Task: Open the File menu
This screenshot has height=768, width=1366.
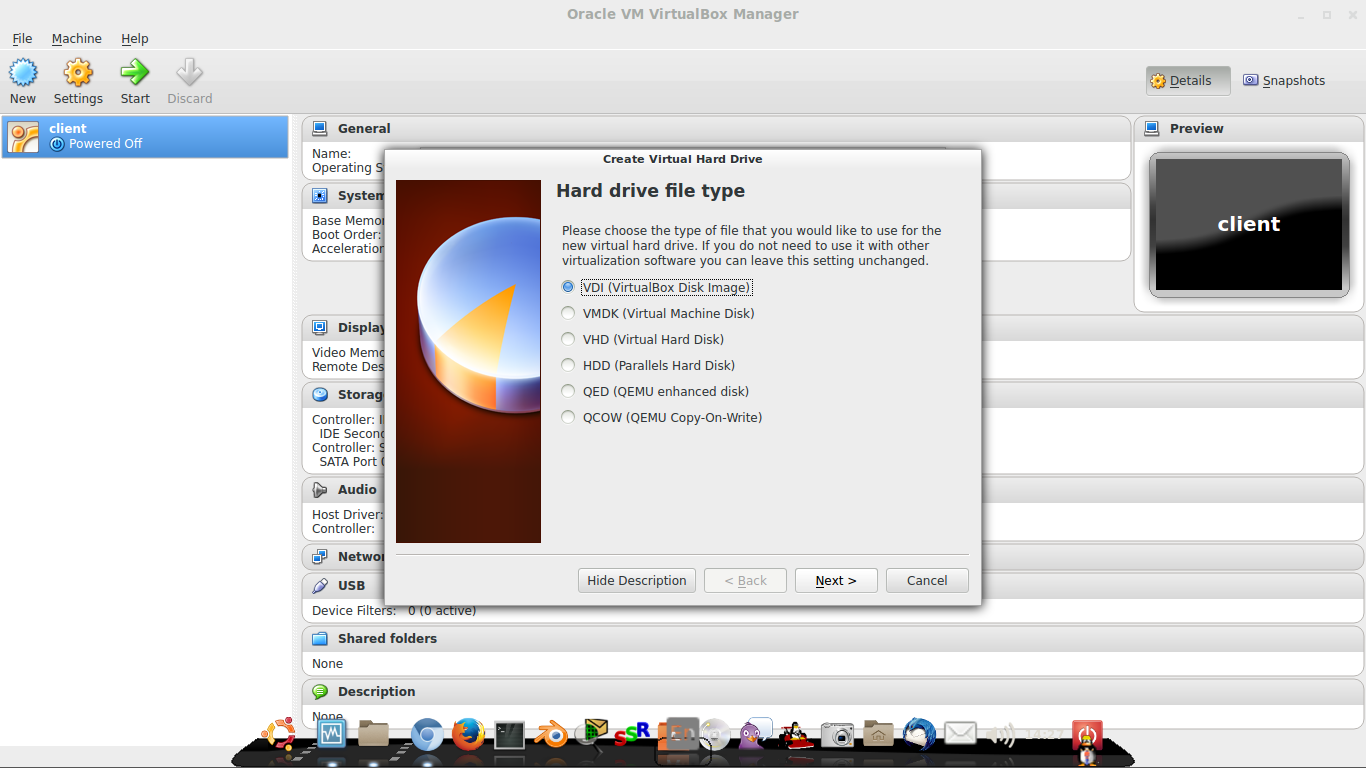Action: coord(22,38)
